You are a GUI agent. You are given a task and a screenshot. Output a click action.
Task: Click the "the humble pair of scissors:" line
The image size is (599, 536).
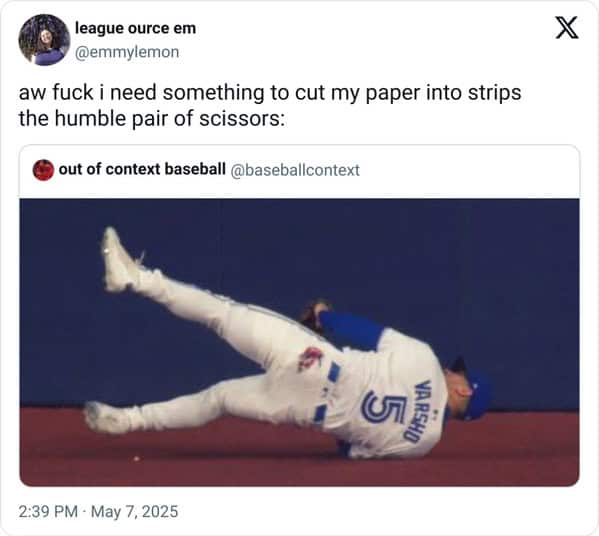(x=152, y=119)
